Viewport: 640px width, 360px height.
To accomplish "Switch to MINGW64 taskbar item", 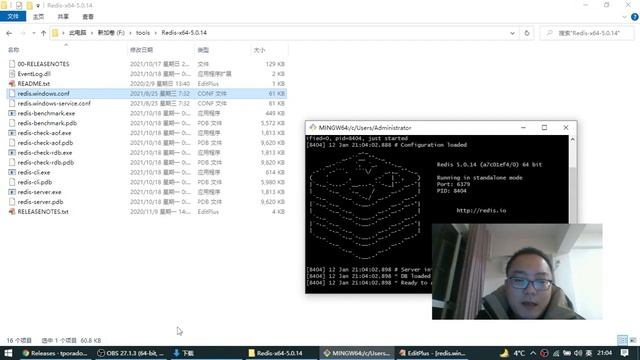I will click(357, 353).
